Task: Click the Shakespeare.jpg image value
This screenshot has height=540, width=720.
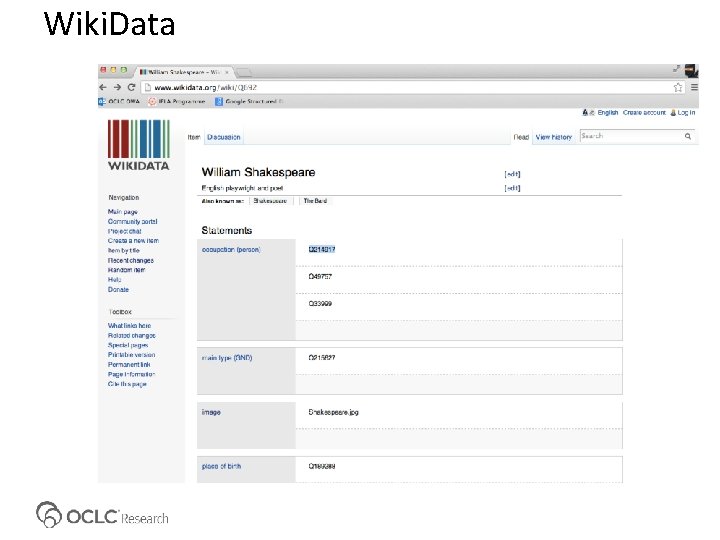Action: pyautogui.click(x=333, y=412)
